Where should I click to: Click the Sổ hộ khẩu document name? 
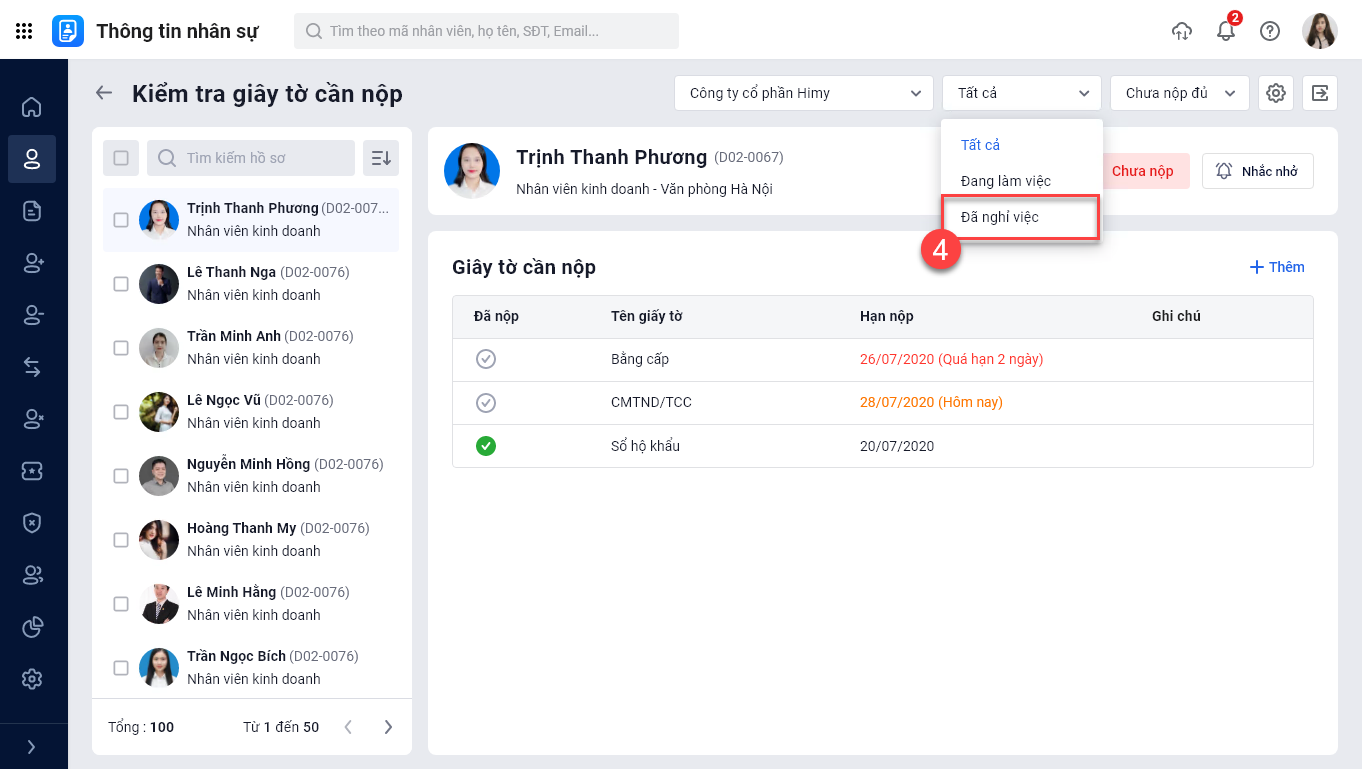click(645, 446)
